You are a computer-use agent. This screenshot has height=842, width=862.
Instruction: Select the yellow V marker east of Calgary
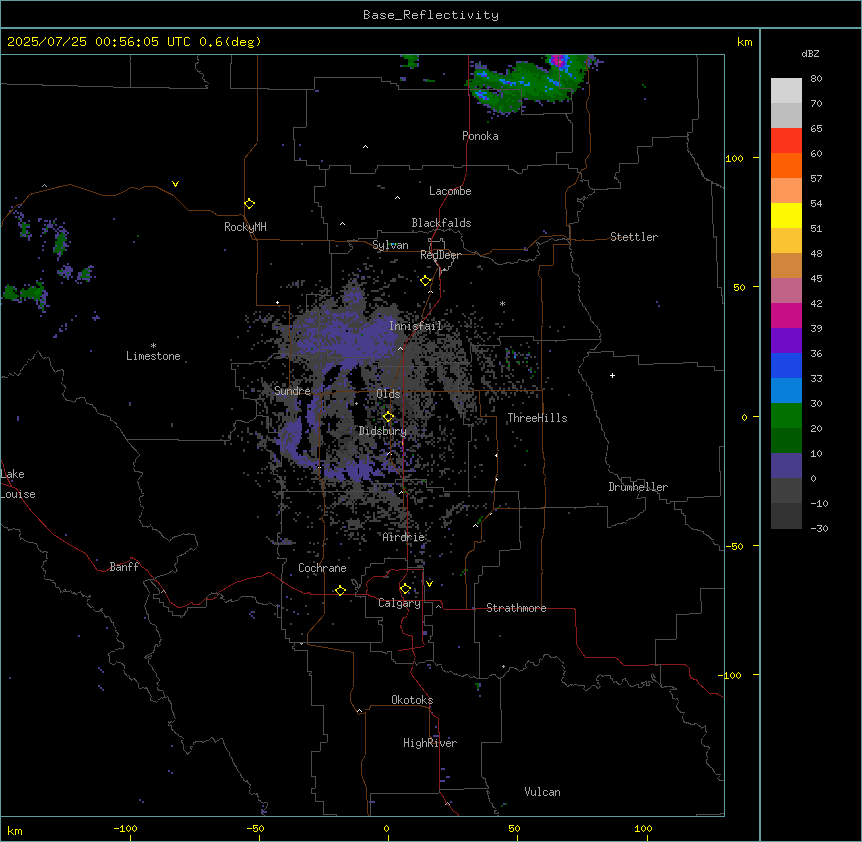(429, 583)
